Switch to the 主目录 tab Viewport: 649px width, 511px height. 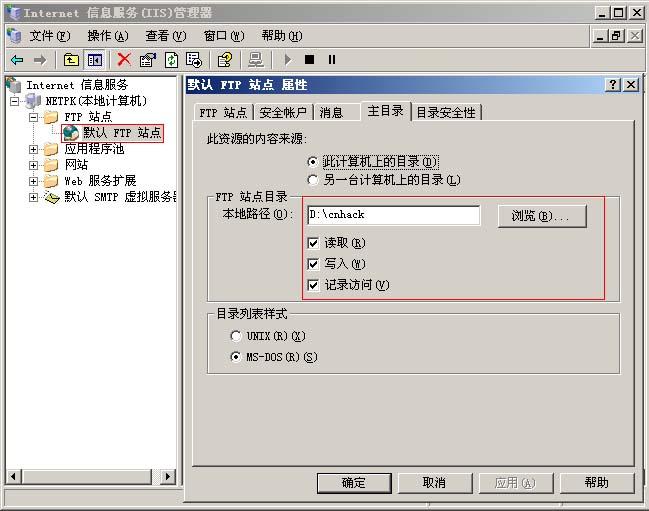[386, 111]
